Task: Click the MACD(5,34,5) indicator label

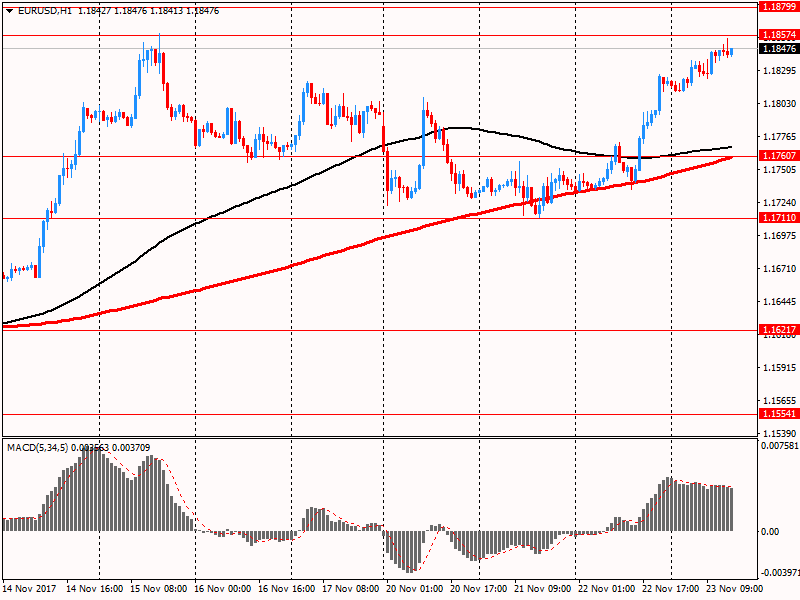Action: (x=38, y=448)
